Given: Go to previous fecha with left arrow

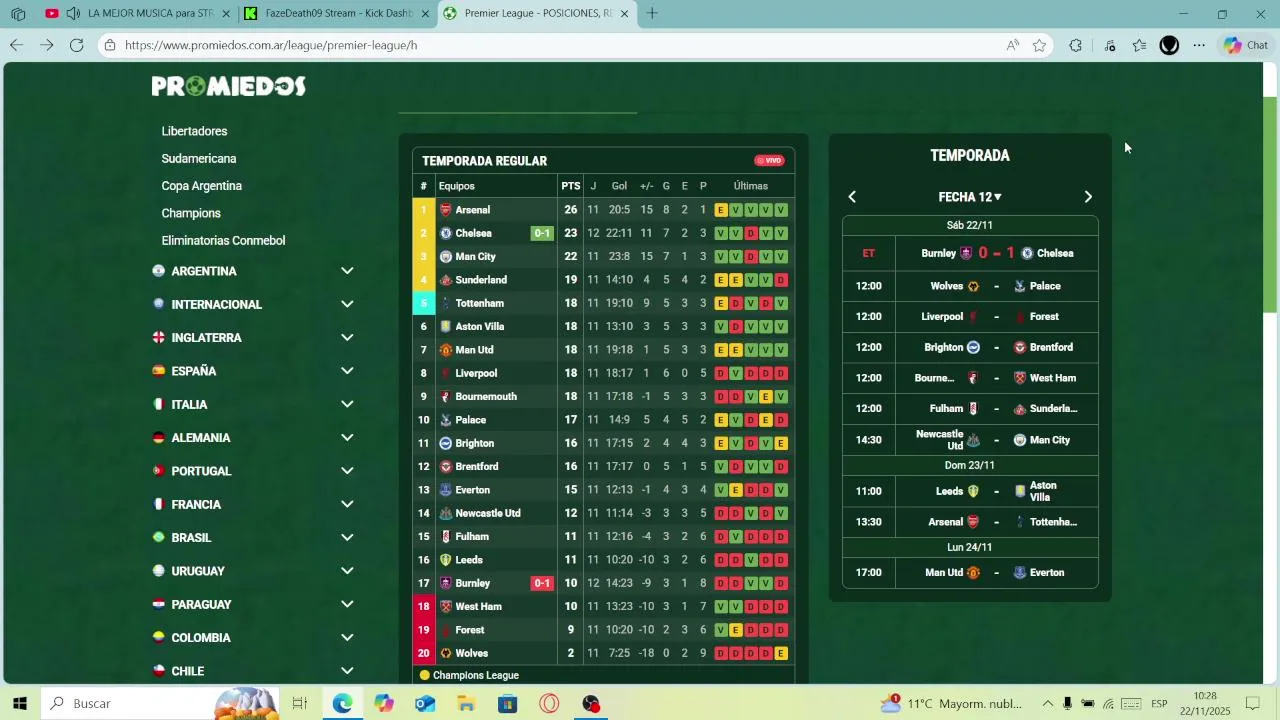Looking at the screenshot, I should tap(852, 197).
